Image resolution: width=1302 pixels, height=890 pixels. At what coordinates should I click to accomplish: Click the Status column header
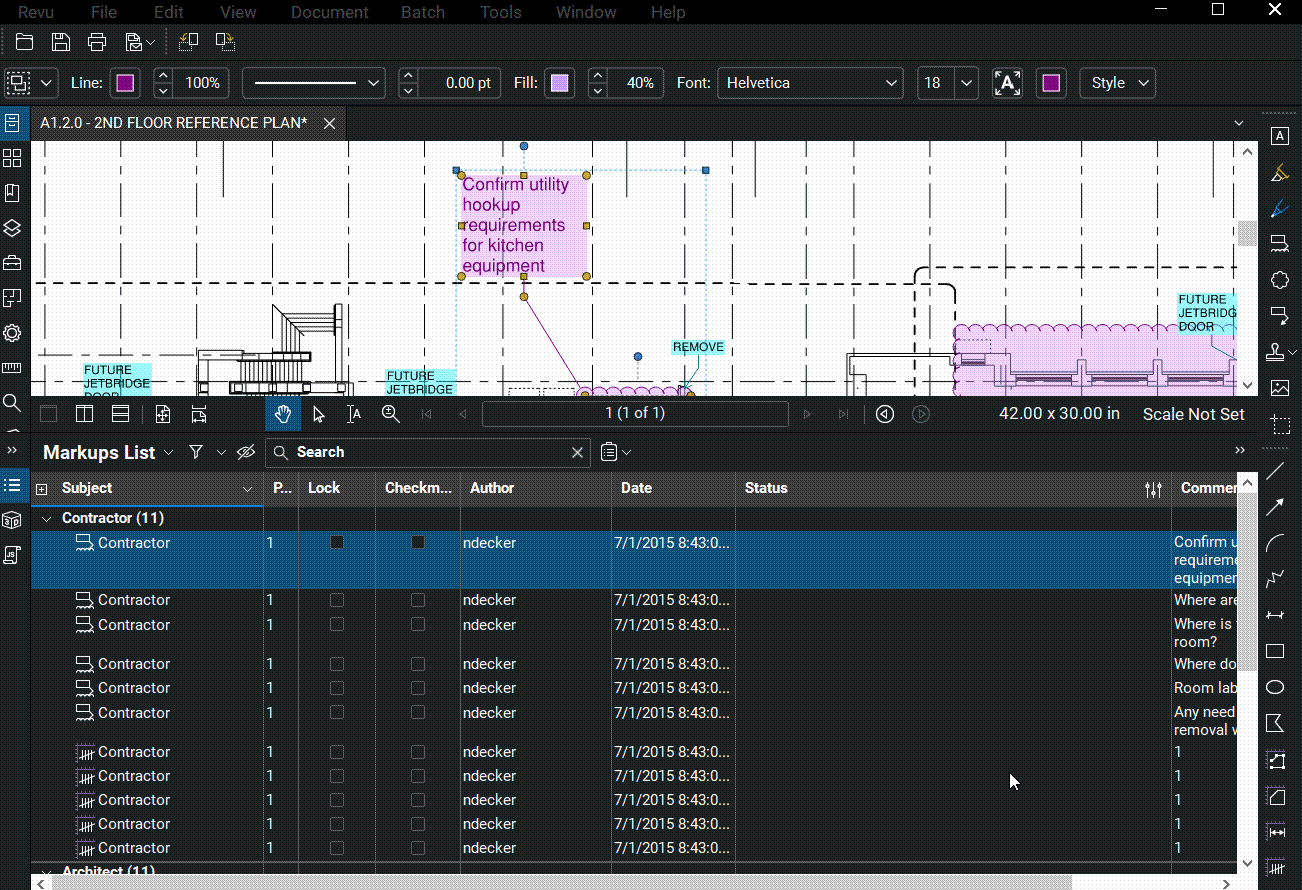coord(766,488)
